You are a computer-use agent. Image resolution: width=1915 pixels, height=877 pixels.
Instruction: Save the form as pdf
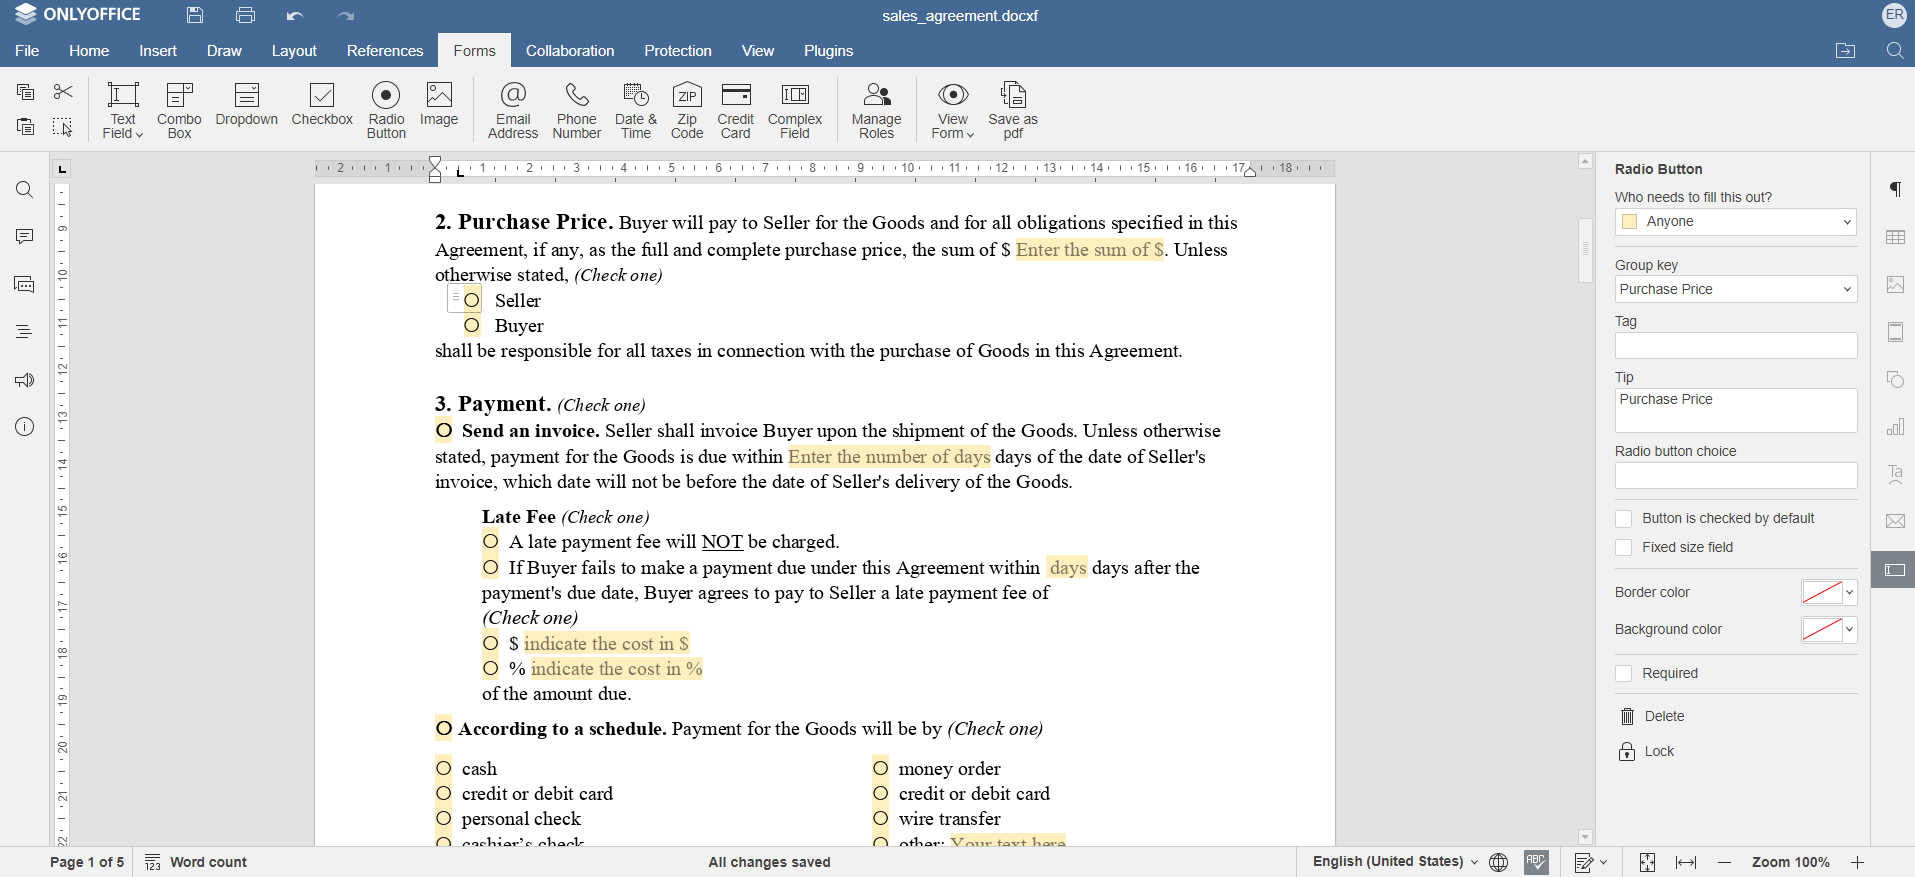pos(1012,109)
